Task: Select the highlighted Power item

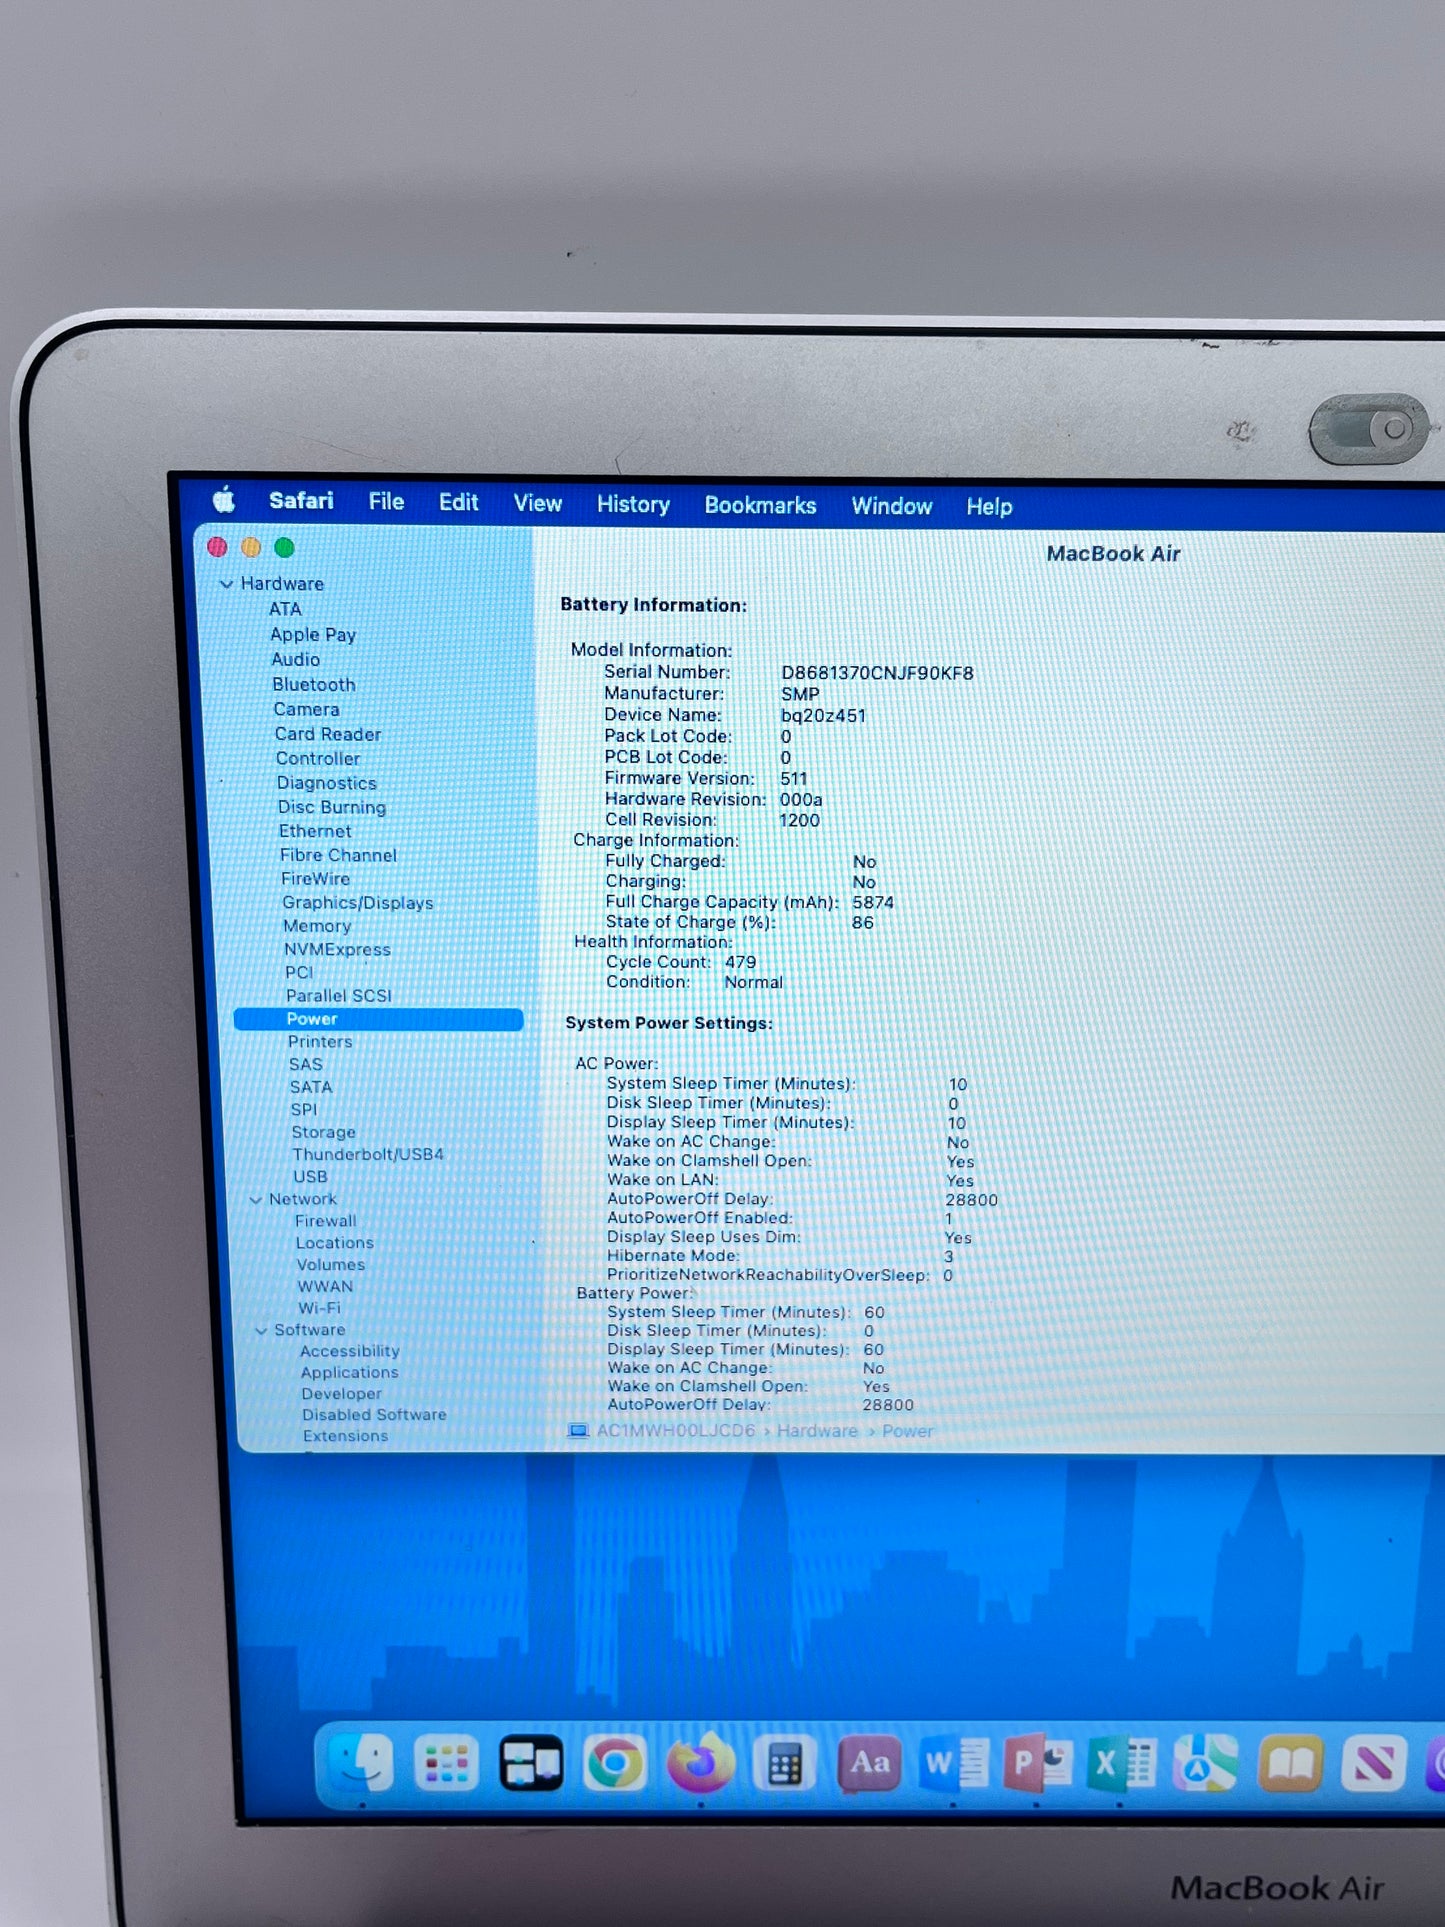Action: pos(378,1019)
